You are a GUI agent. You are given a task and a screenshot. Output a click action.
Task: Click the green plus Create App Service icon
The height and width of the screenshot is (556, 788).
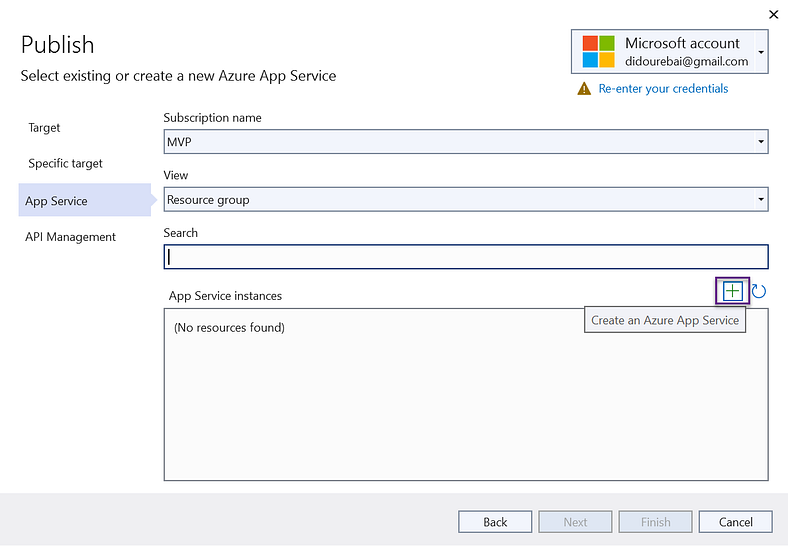[733, 291]
